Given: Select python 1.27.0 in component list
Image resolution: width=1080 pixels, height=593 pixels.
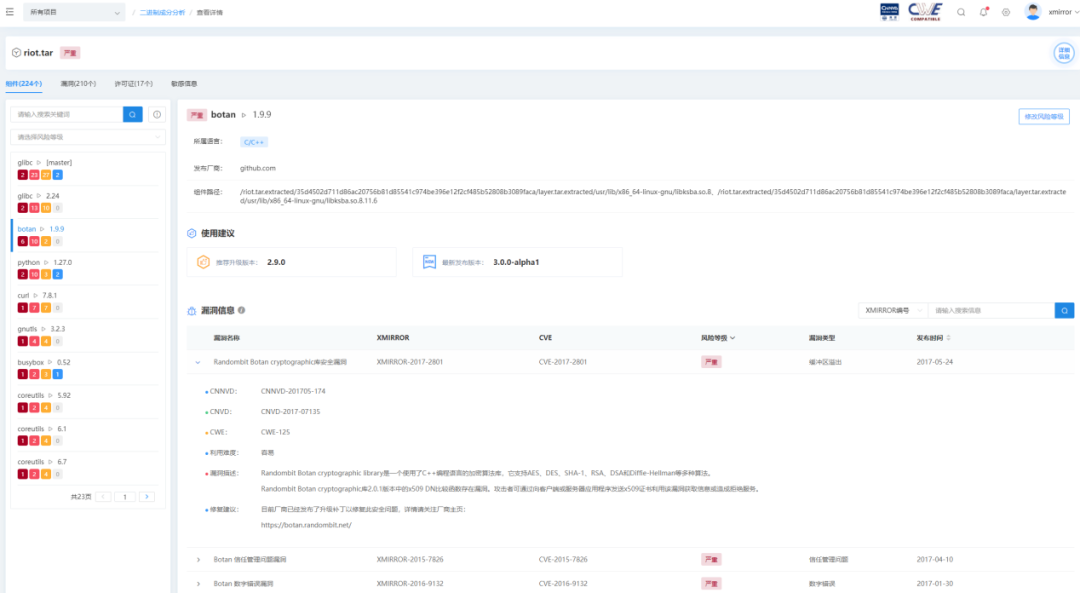Looking at the screenshot, I should click(x=87, y=269).
